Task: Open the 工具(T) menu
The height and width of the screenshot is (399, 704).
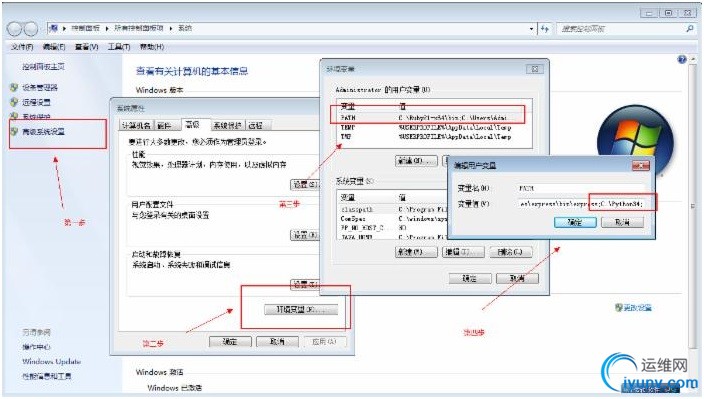Action: [x=119, y=47]
